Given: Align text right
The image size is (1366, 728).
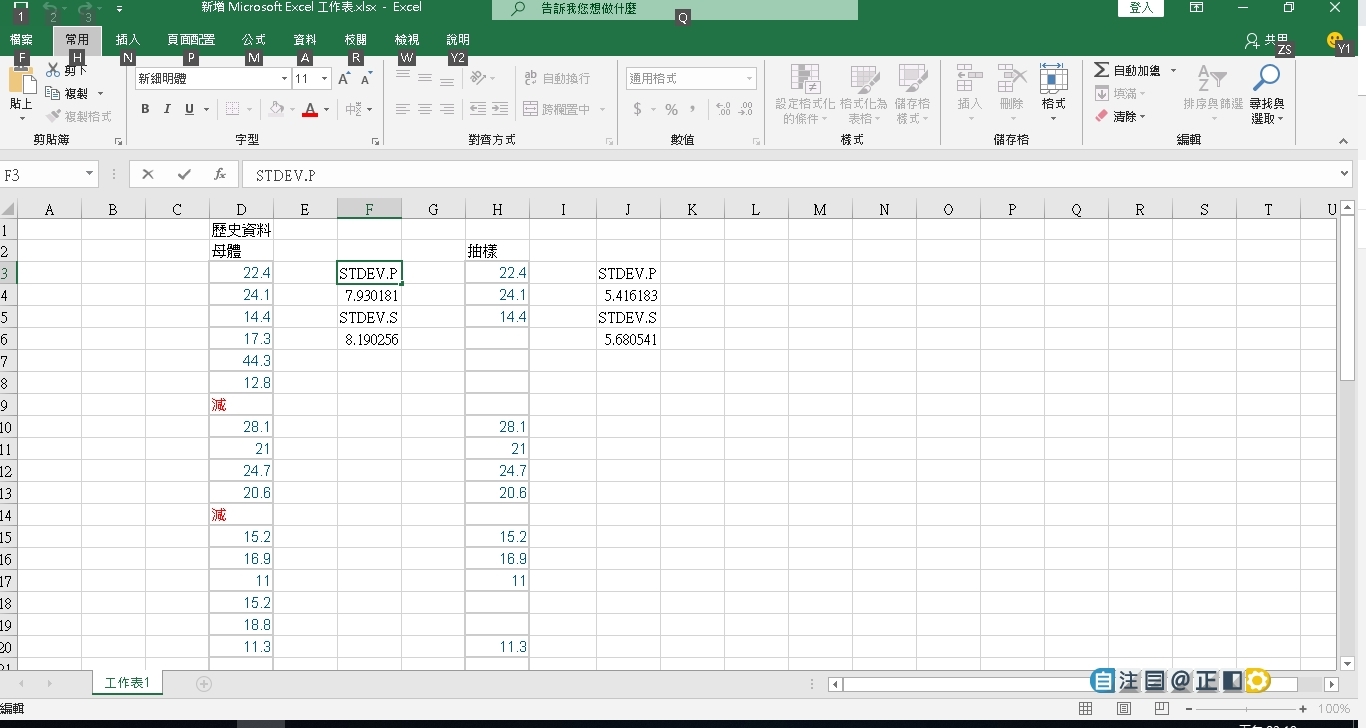Looking at the screenshot, I should 447,109.
